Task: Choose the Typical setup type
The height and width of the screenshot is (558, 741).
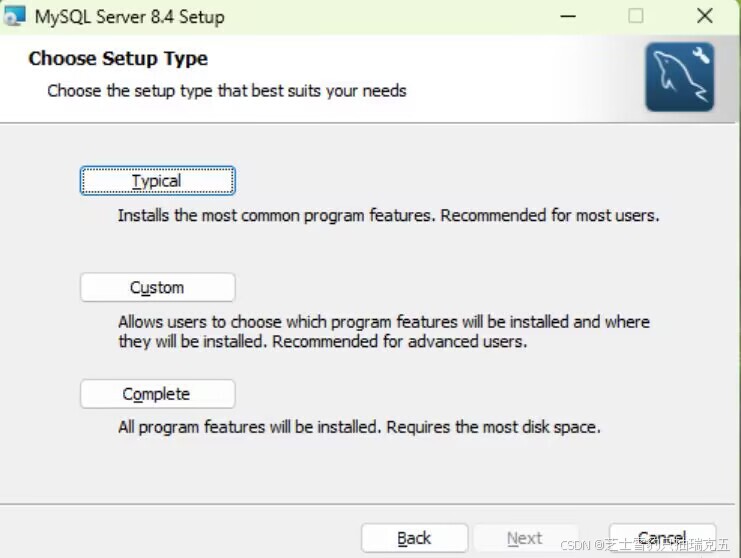Action: point(157,180)
